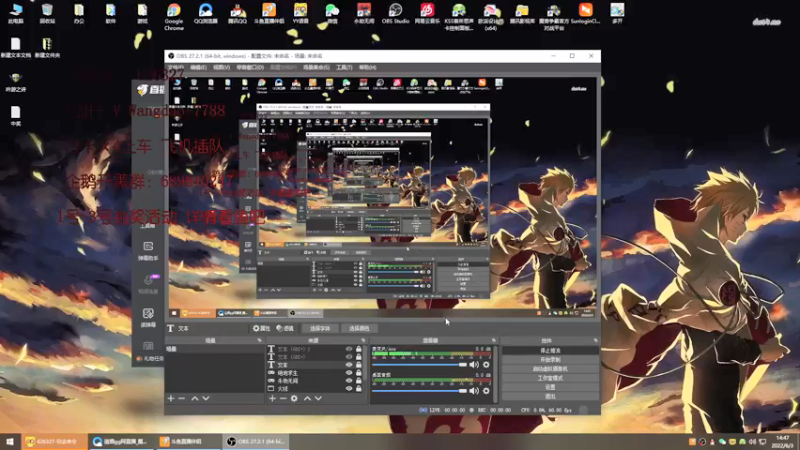Image resolution: width=800 pixels, height=450 pixels.
Task: Toggle the lock on the 绝地求生 source
Action: [x=359, y=373]
